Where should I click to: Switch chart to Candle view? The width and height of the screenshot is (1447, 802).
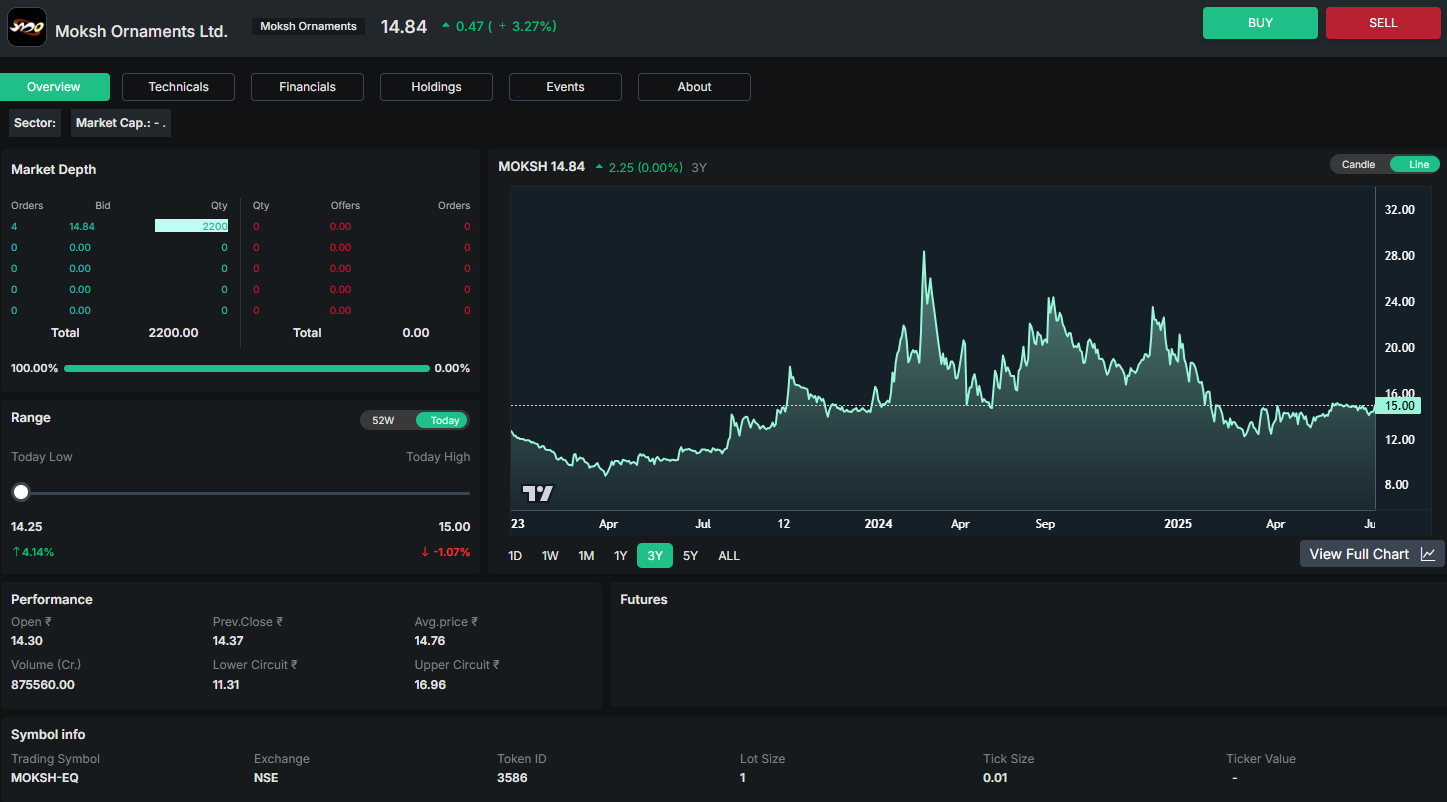point(1358,165)
